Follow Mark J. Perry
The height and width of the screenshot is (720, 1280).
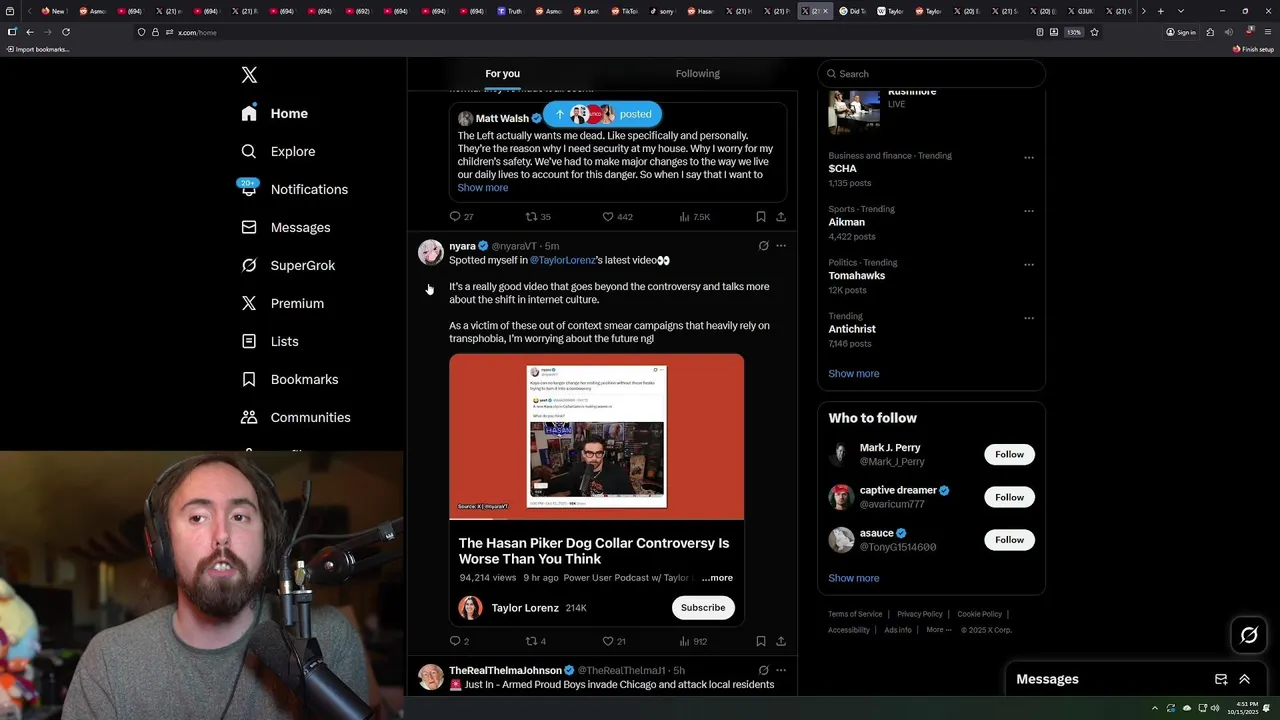(x=1009, y=454)
